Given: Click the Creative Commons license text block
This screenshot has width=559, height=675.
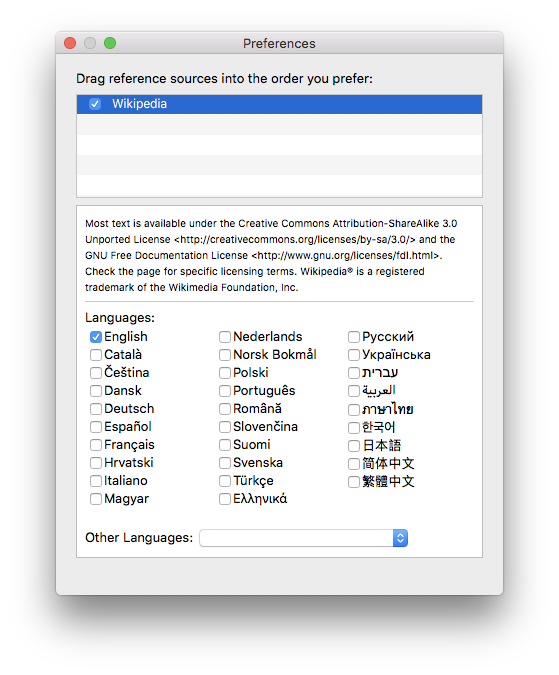Looking at the screenshot, I should pyautogui.click(x=271, y=255).
